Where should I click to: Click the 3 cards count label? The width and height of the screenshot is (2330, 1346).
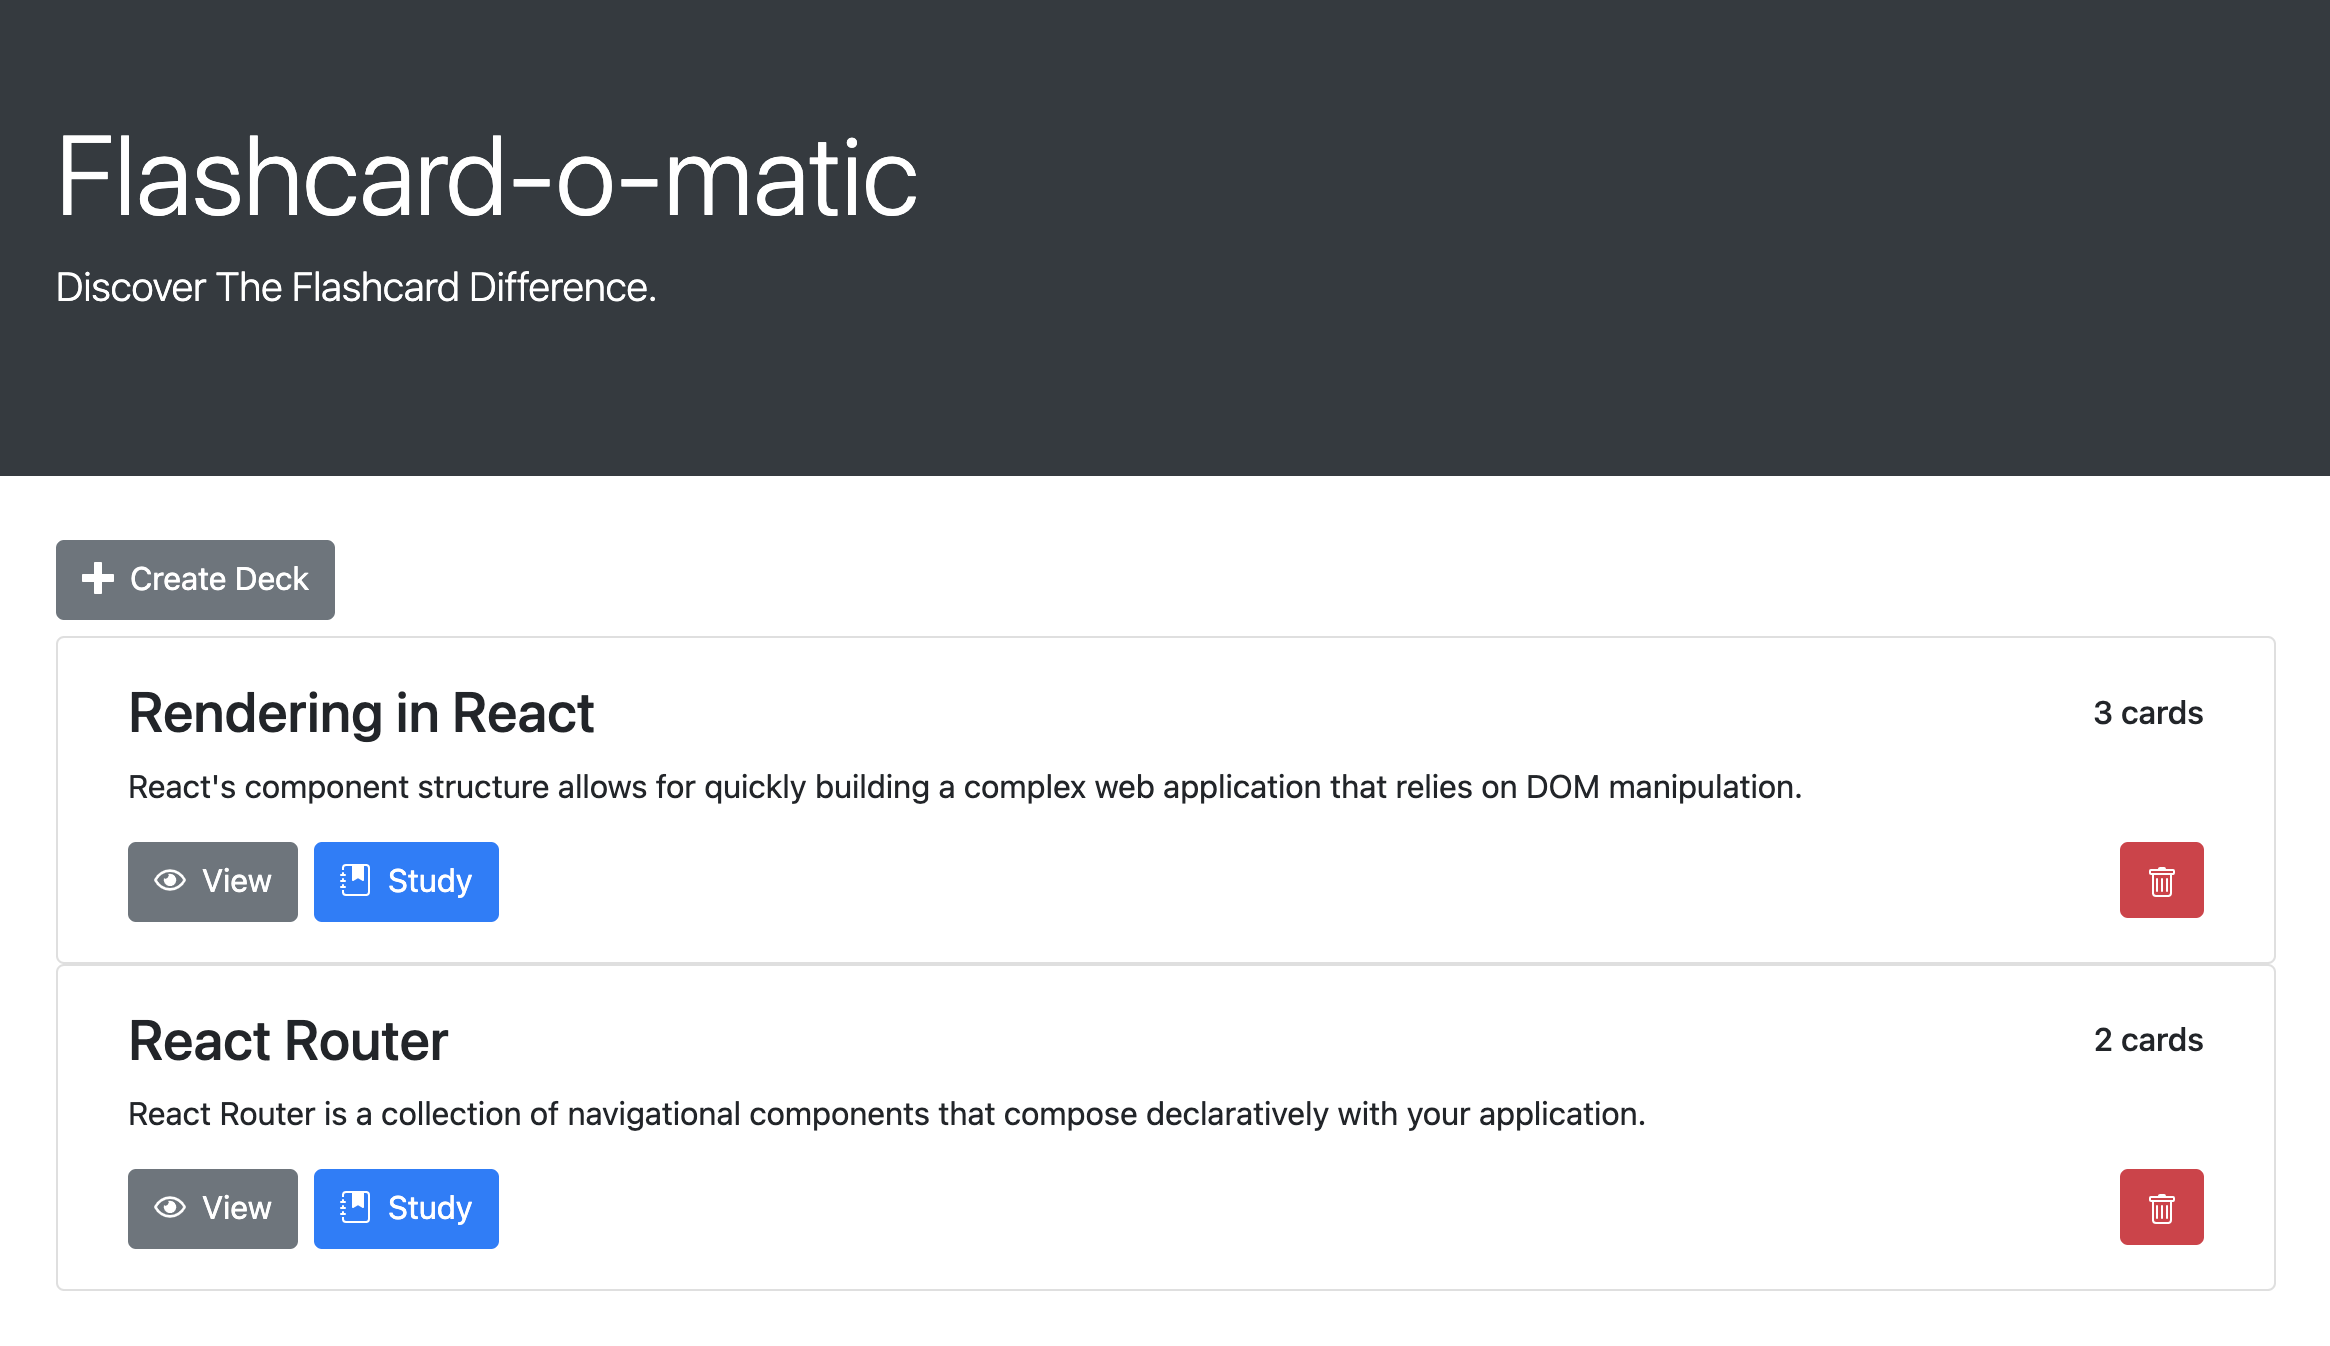2148,713
